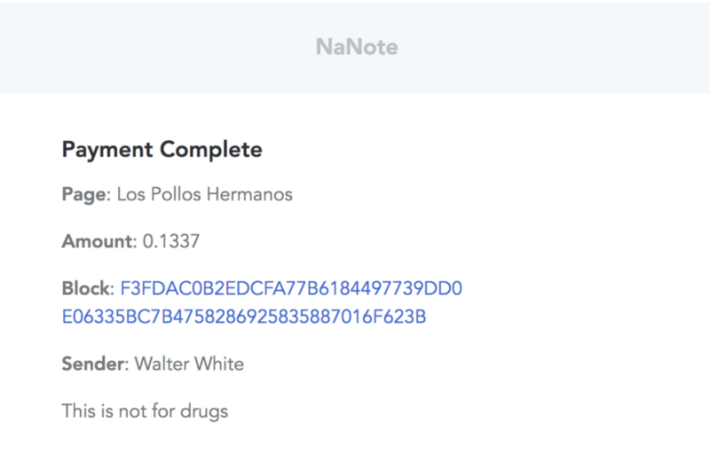Screen dimensions: 710x462
Task: Click the word Hermanos in page name
Action: [249, 194]
